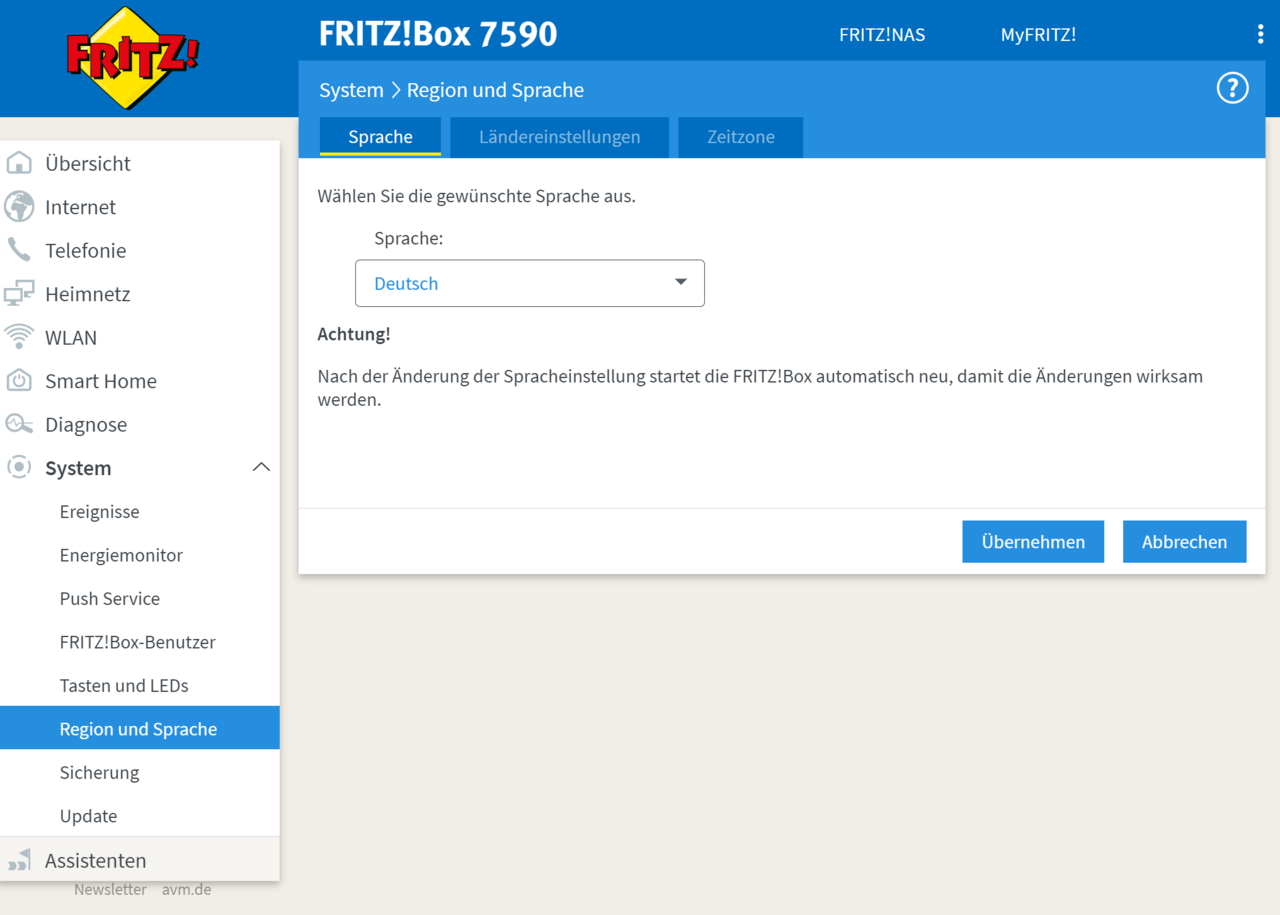This screenshot has height=915, width=1280.
Task: Open the avm.de footer link
Action: 186,889
